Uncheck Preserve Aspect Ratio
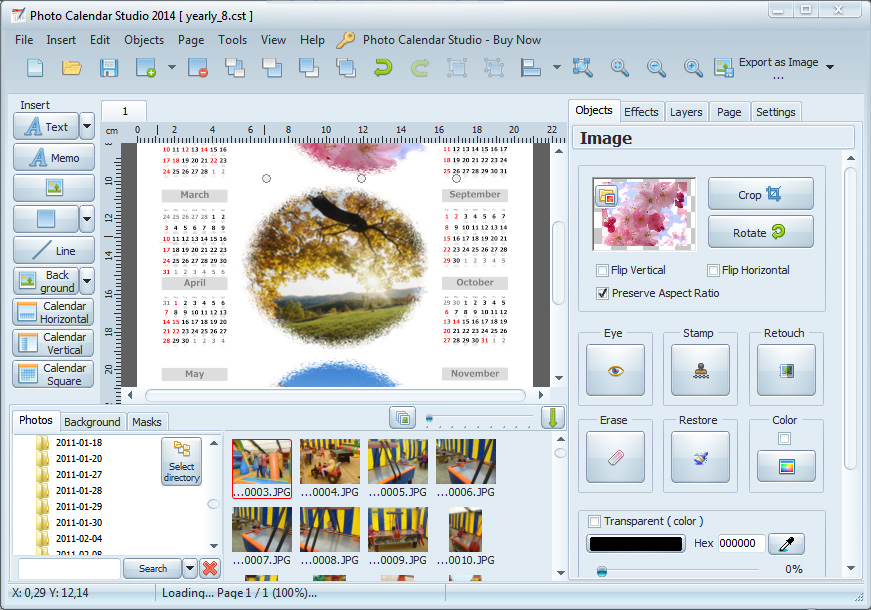Screen dimensions: 871x610 click(602, 293)
